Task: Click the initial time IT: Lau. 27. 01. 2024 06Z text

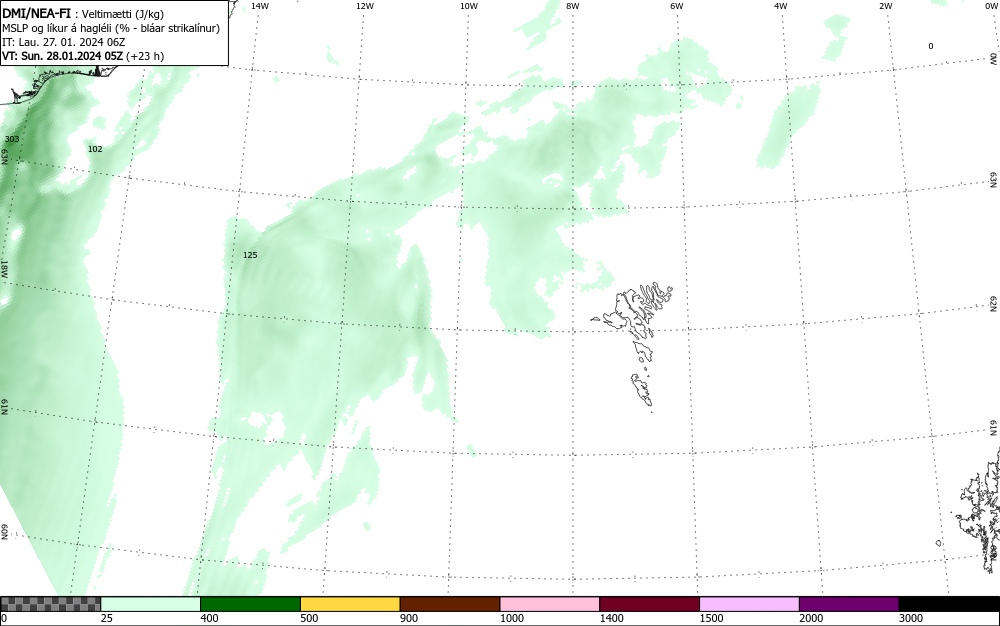Action: 64,42
